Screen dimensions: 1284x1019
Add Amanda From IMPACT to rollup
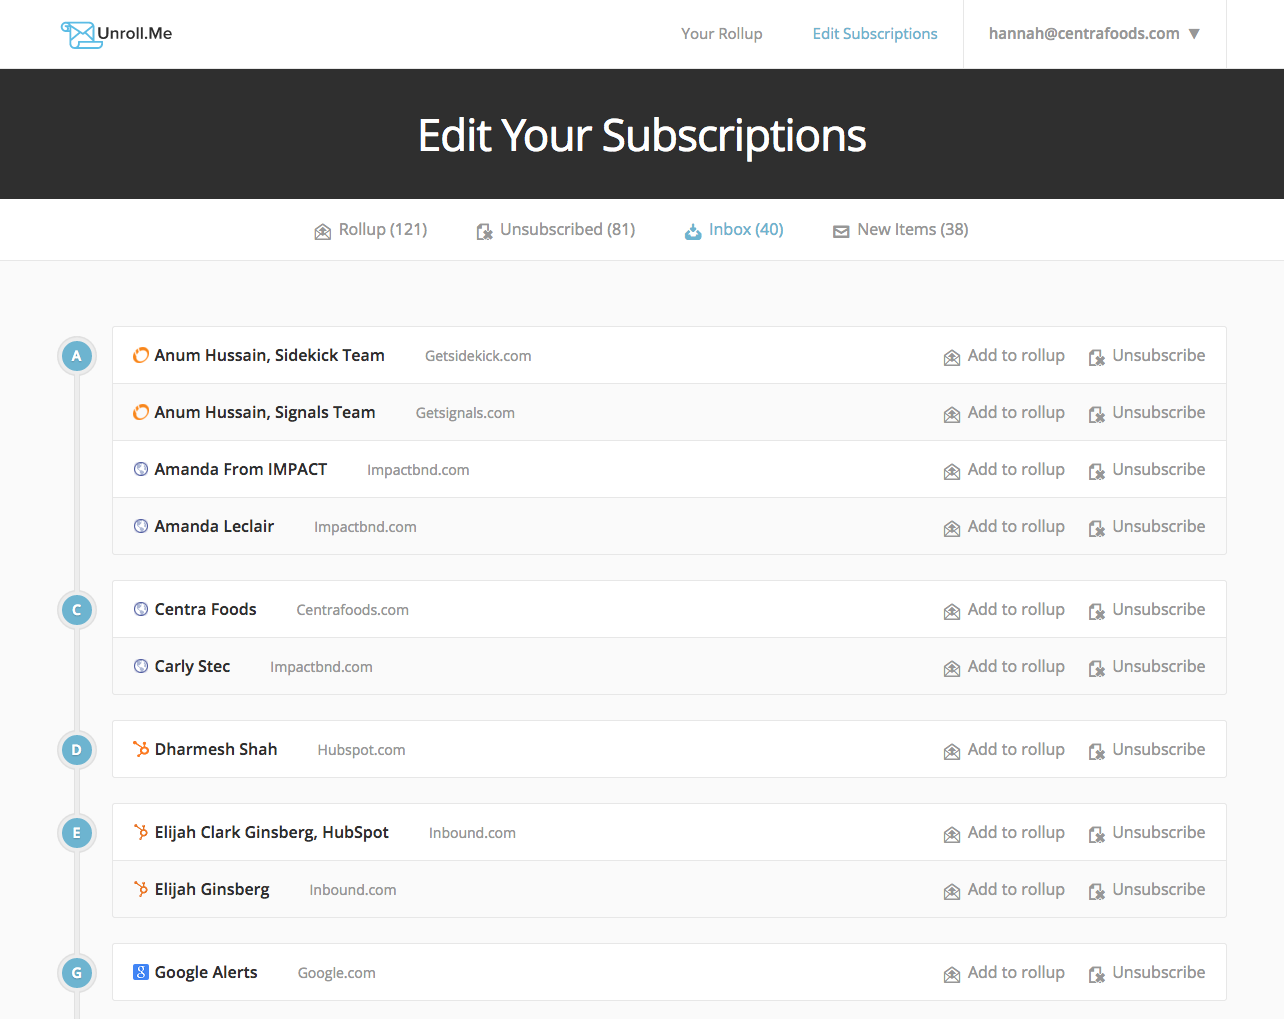1004,470
